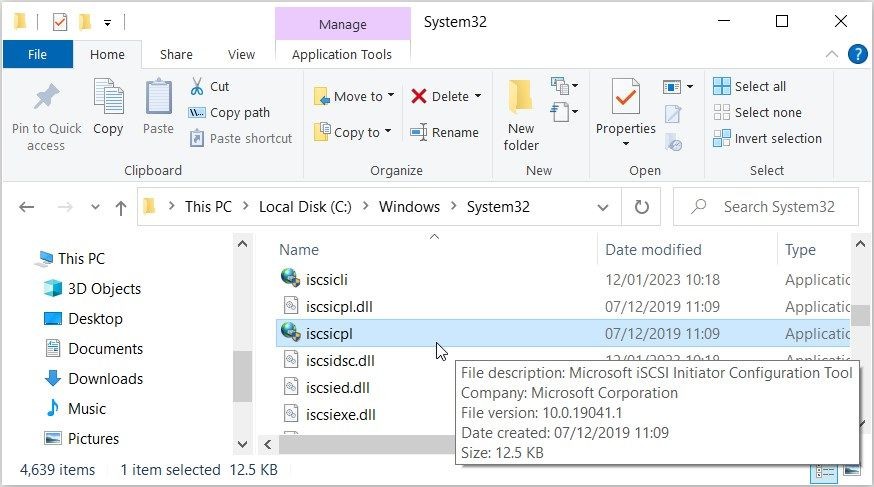
Task: Expand the Properties dropdown arrow
Action: 625,144
